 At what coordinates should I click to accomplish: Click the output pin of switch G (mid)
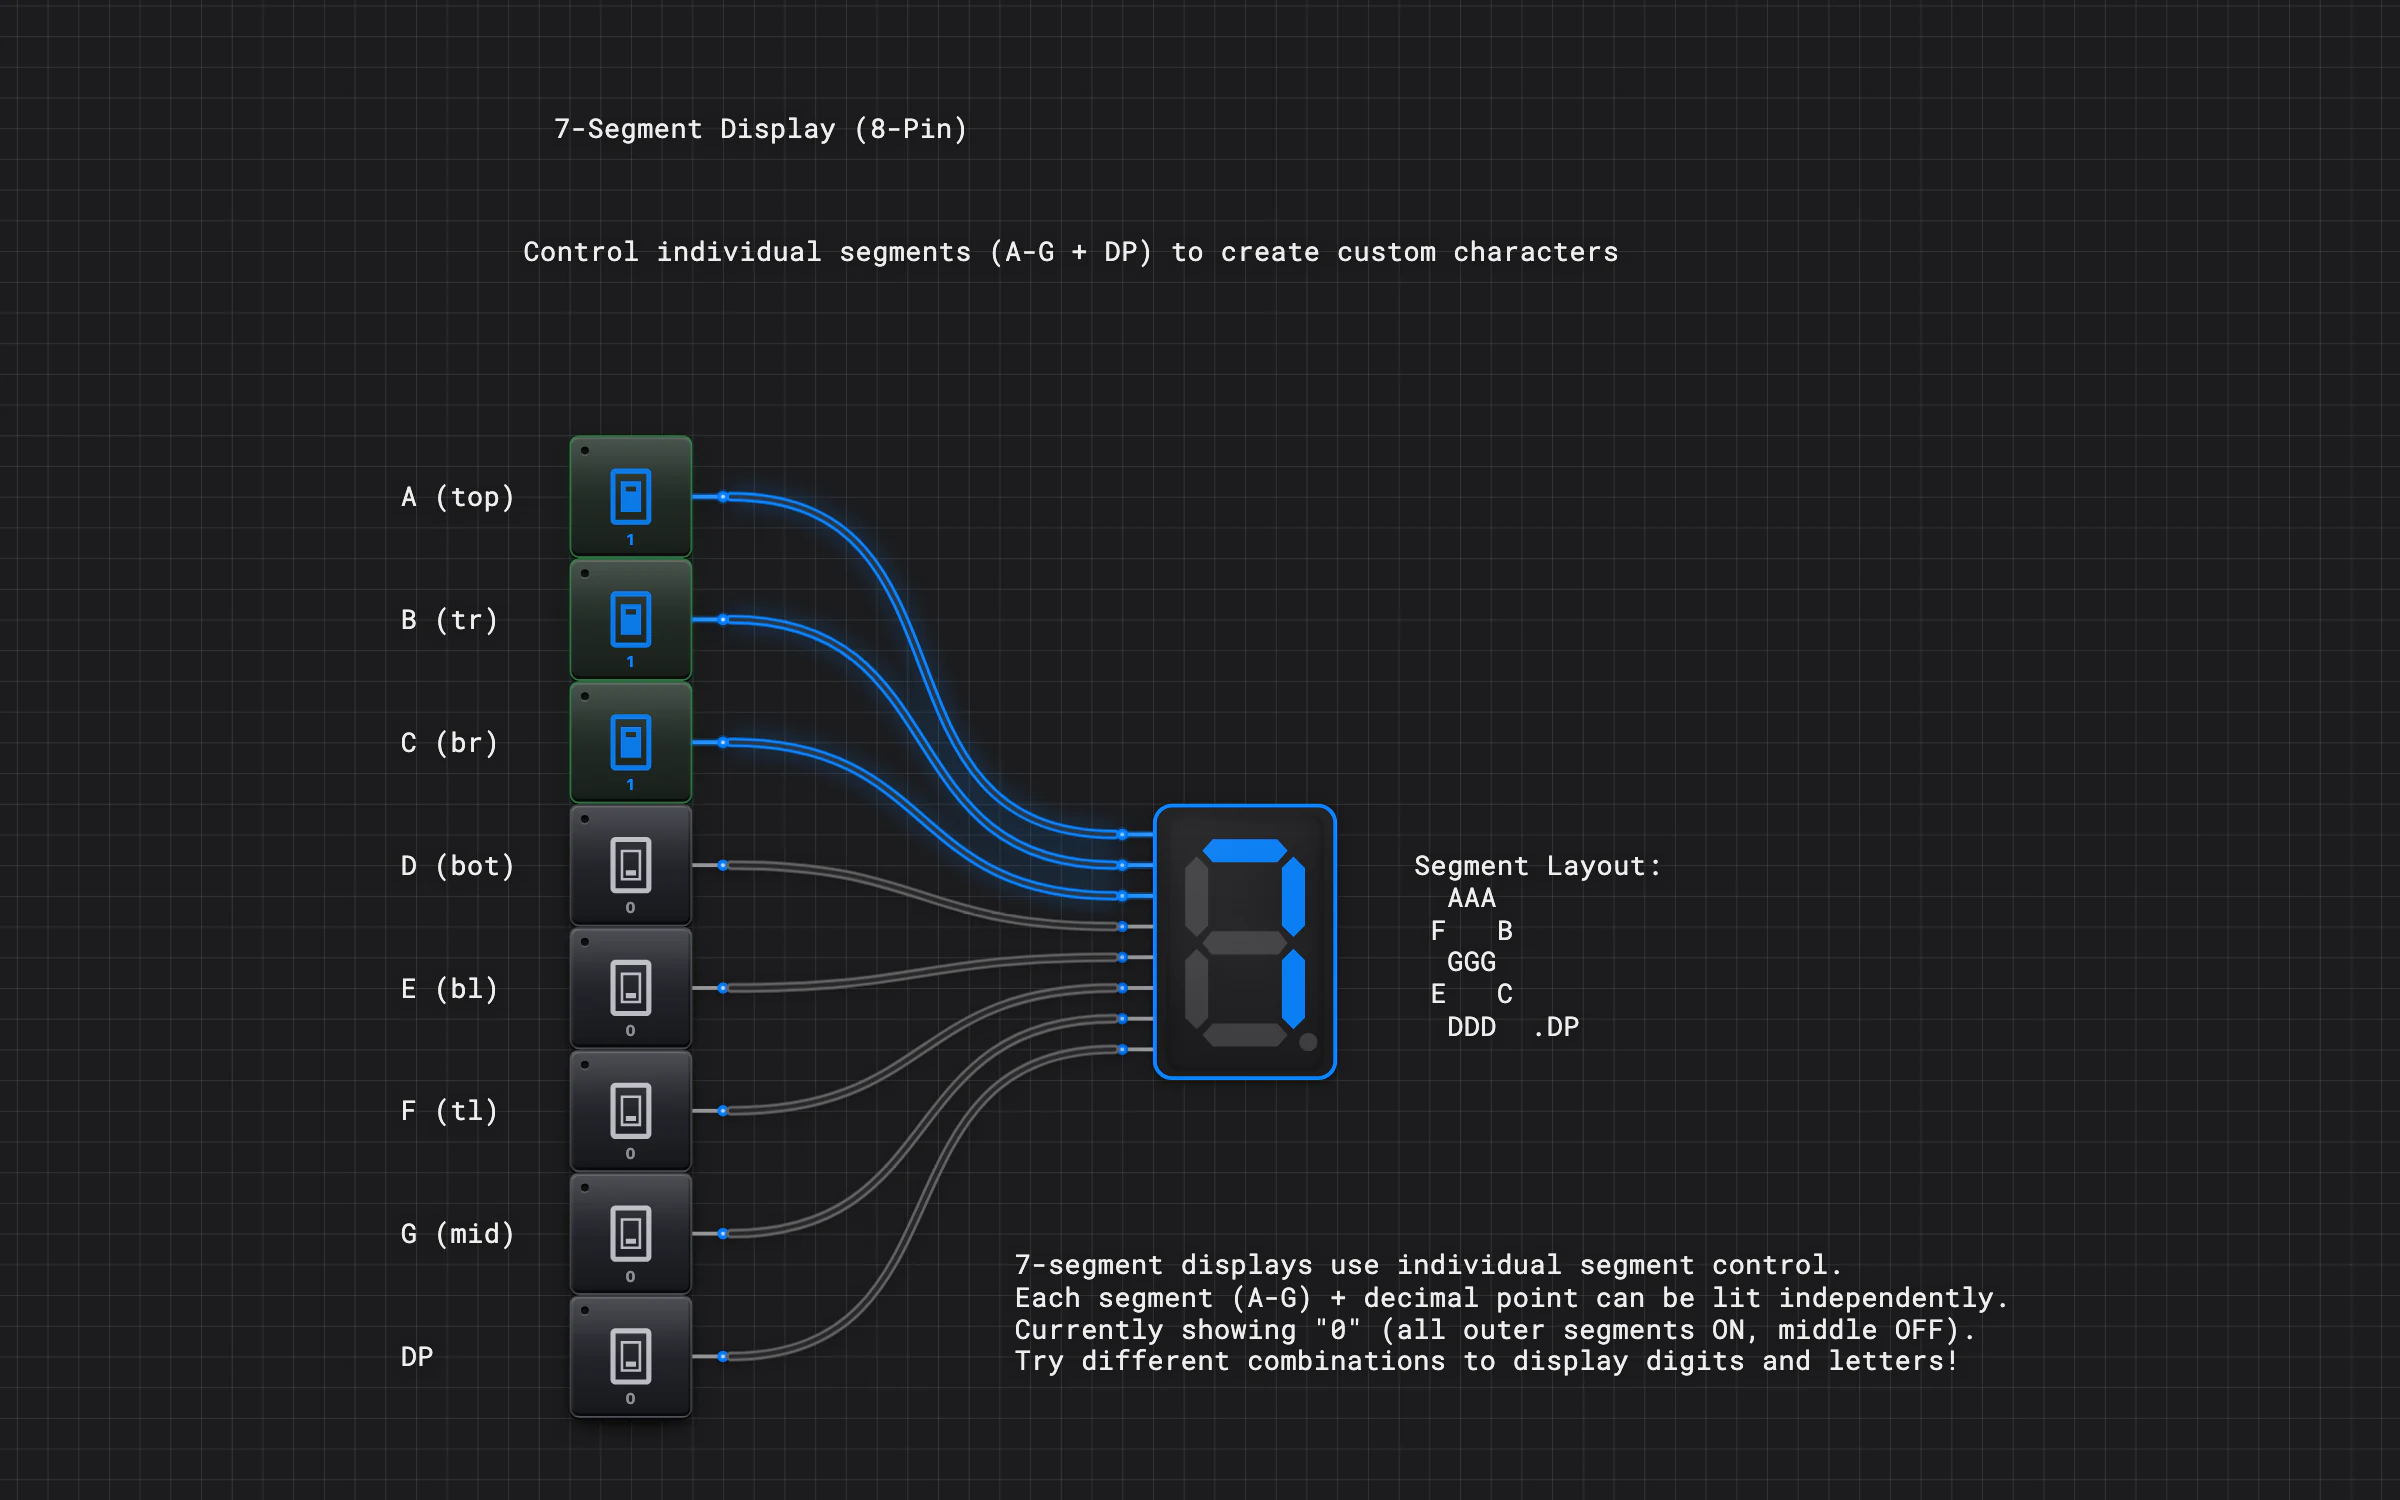coord(723,1234)
